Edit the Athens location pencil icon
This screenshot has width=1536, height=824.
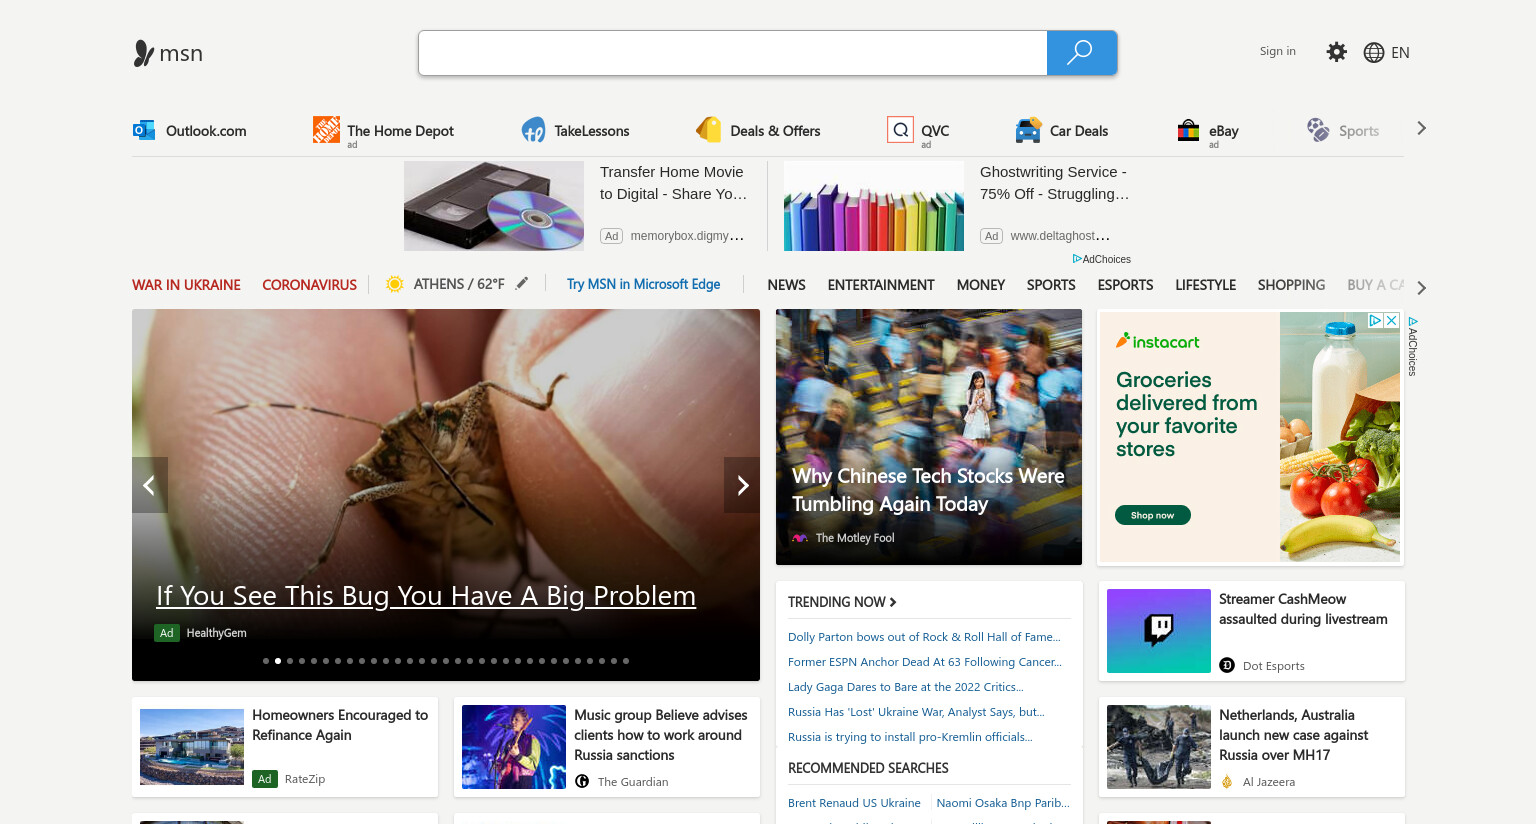(522, 284)
